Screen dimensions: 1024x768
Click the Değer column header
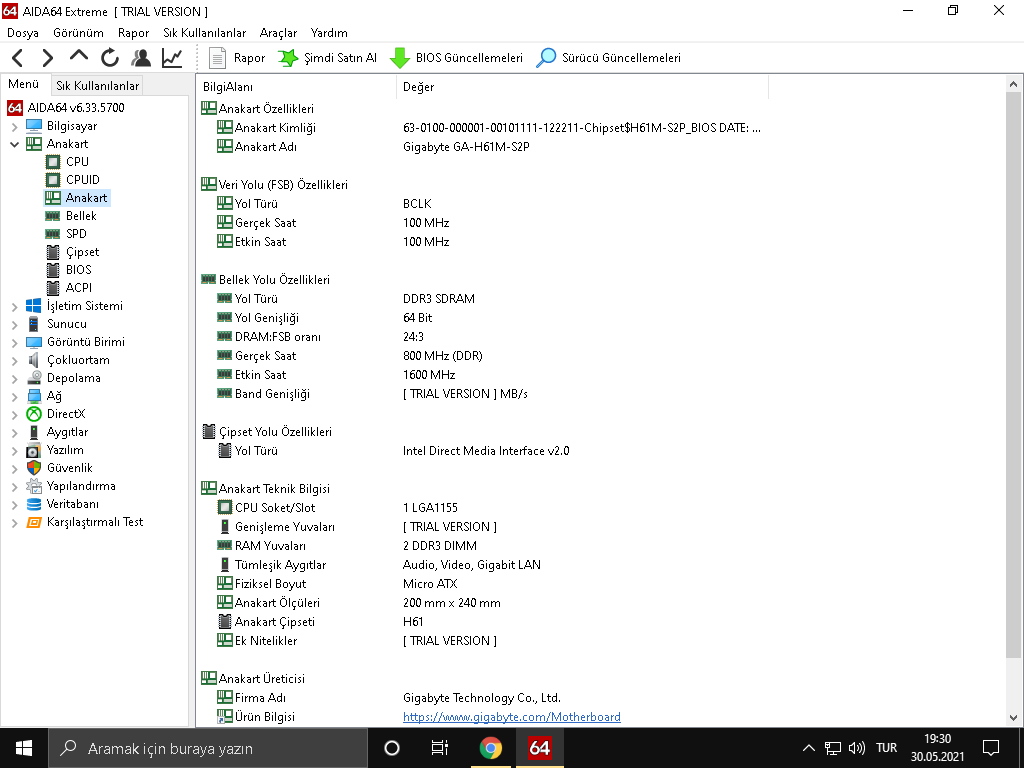point(583,87)
